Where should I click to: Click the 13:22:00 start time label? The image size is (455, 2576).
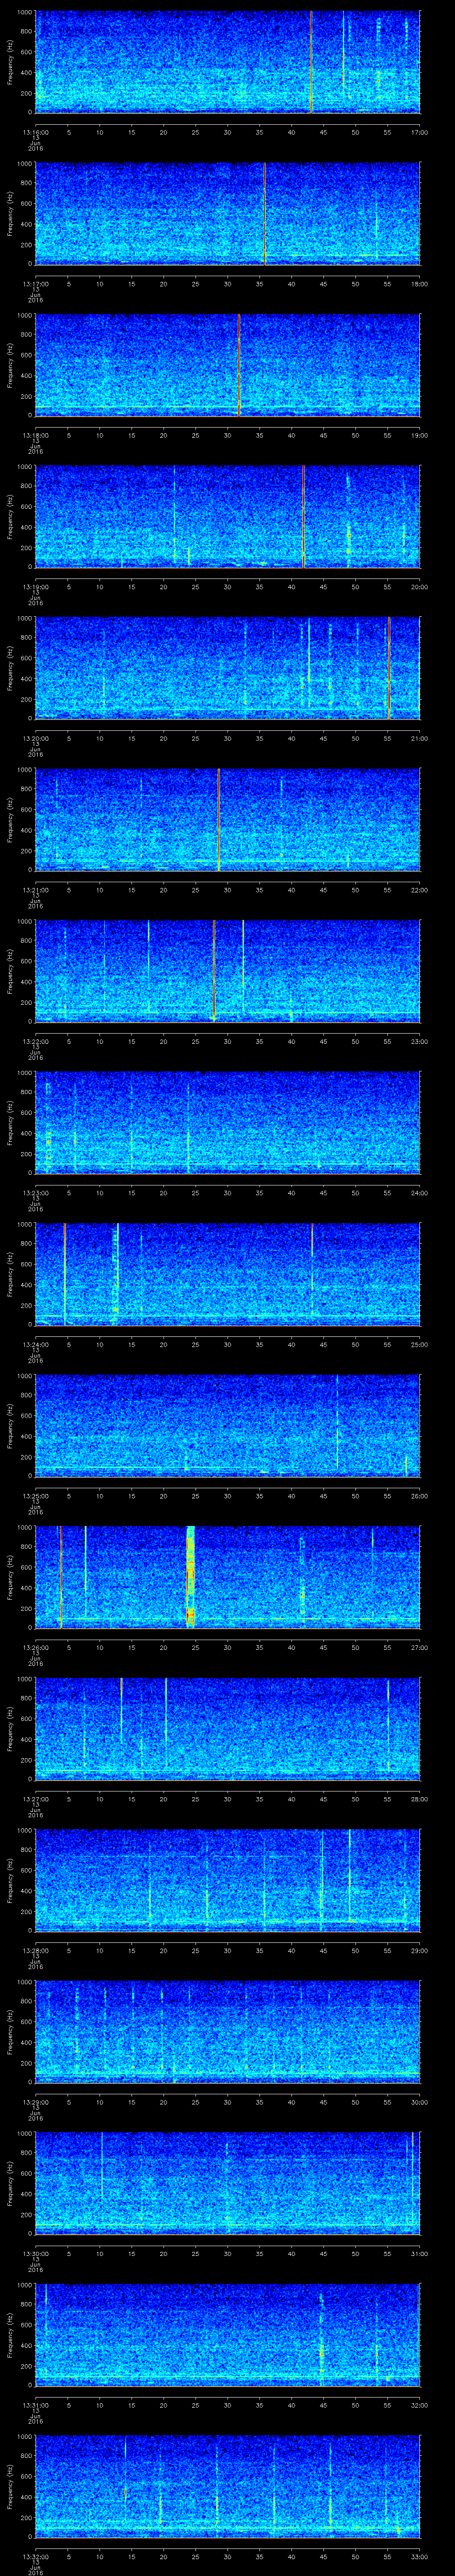[35, 1041]
